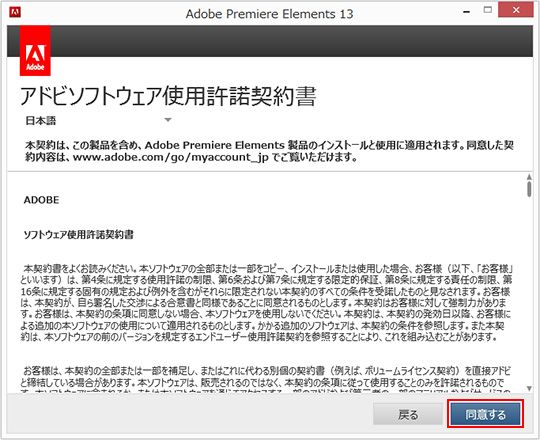Click the license scrollbar up arrow
Screen dimensions: 540x440
529,177
